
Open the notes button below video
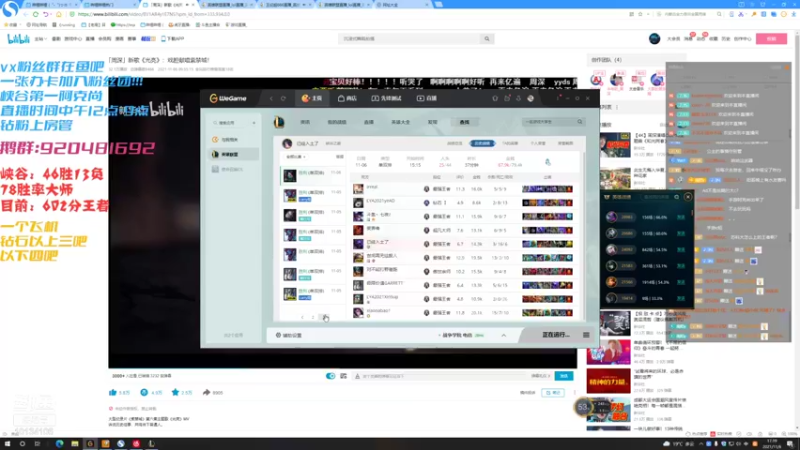tap(553, 392)
